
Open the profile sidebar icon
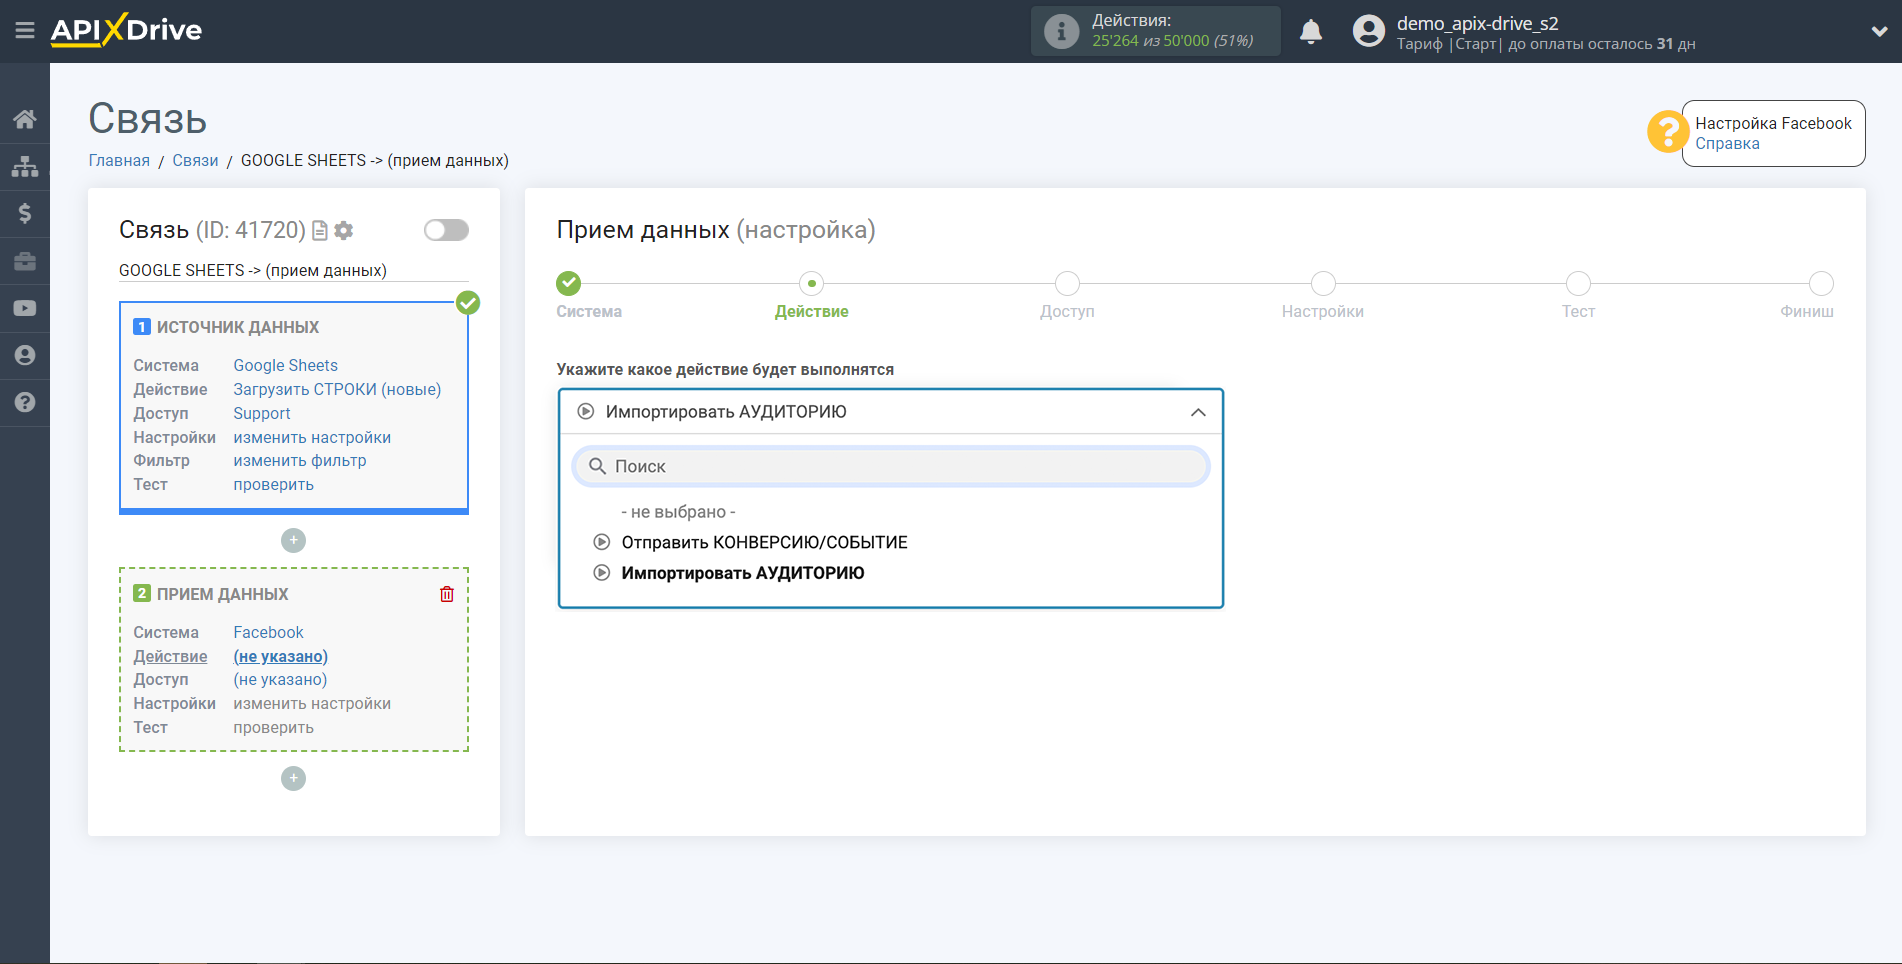coord(25,355)
